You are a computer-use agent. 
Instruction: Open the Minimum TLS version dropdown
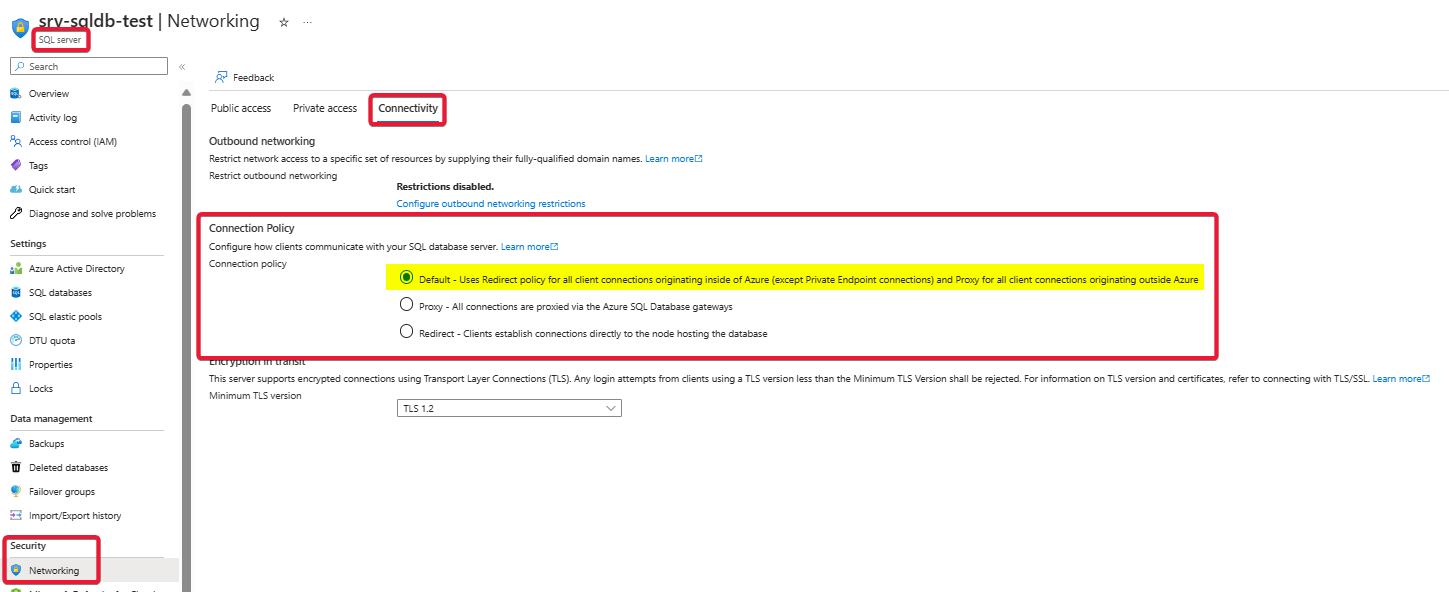(508, 408)
